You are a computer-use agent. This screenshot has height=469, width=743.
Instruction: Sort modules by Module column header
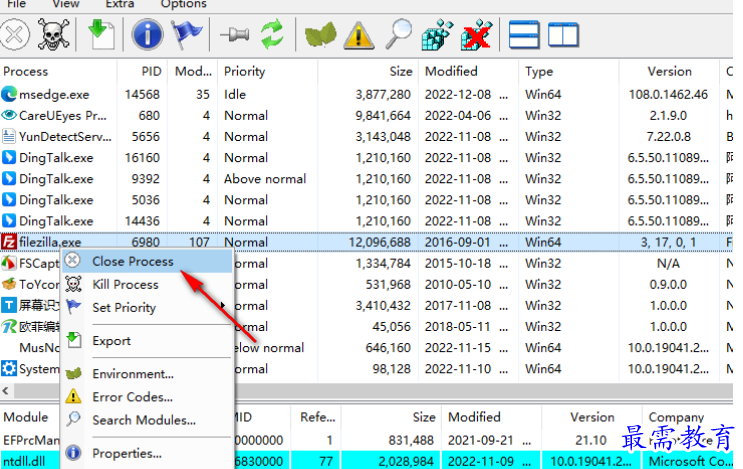[31, 417]
